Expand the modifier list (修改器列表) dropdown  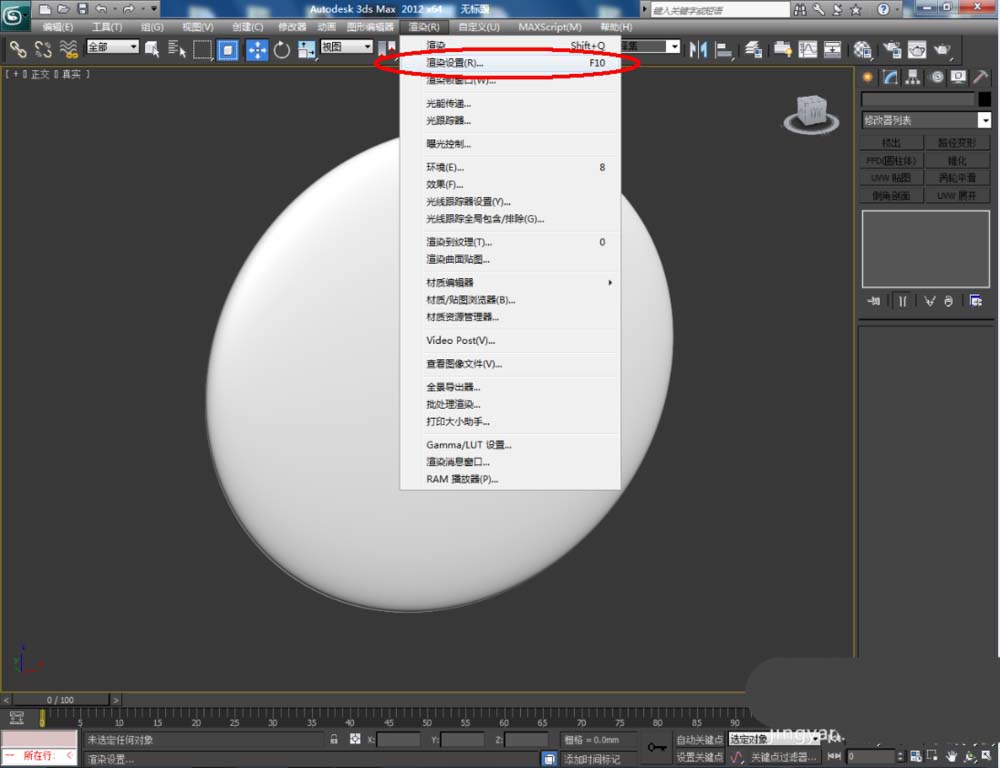(x=984, y=120)
